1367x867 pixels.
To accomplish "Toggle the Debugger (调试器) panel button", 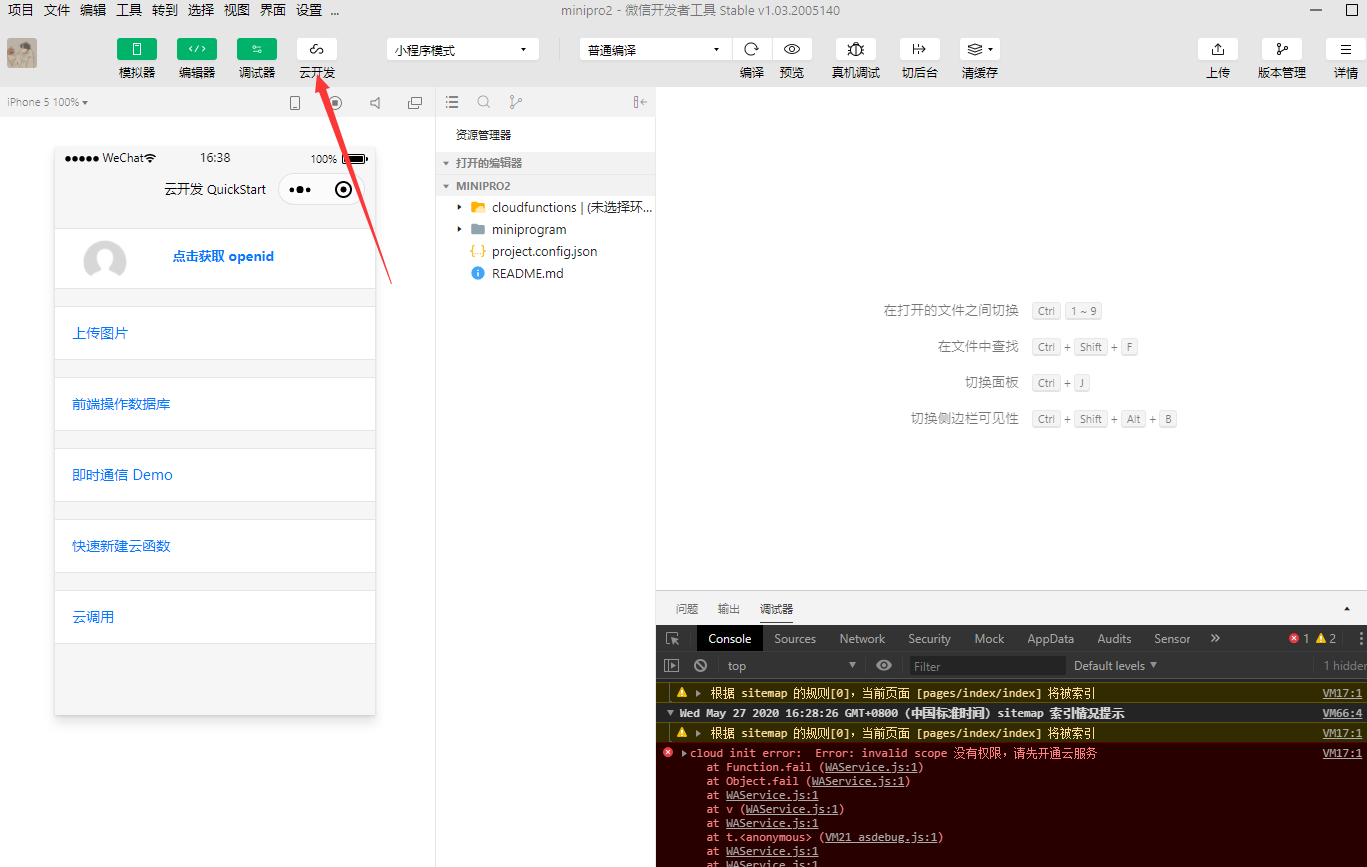I will click(x=257, y=49).
